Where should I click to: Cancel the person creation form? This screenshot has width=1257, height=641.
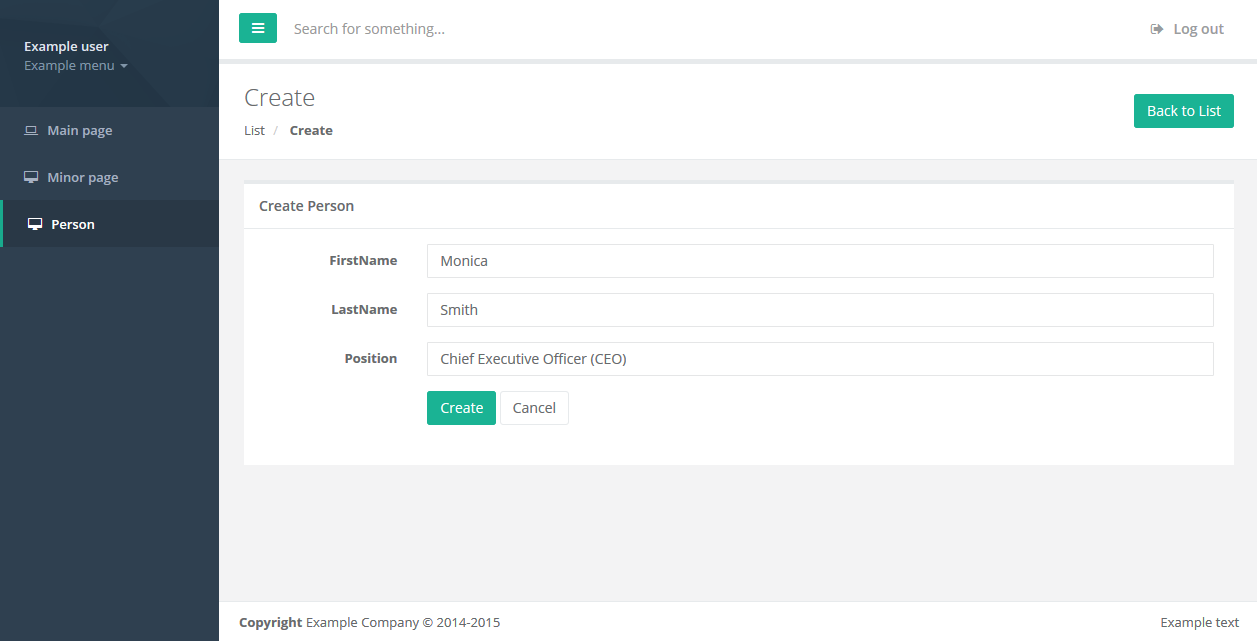pos(534,407)
